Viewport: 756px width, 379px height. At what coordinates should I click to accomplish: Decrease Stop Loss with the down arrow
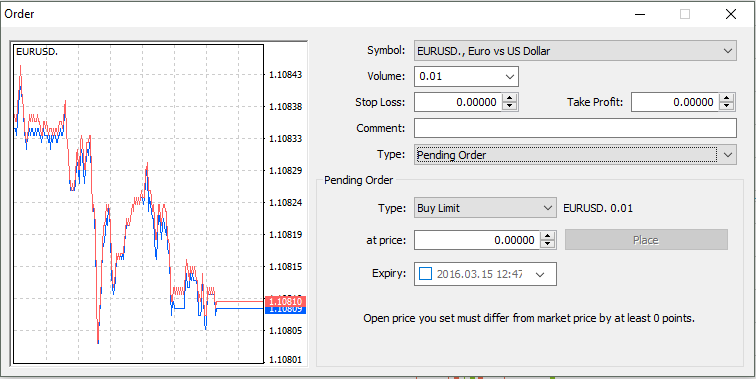click(510, 107)
